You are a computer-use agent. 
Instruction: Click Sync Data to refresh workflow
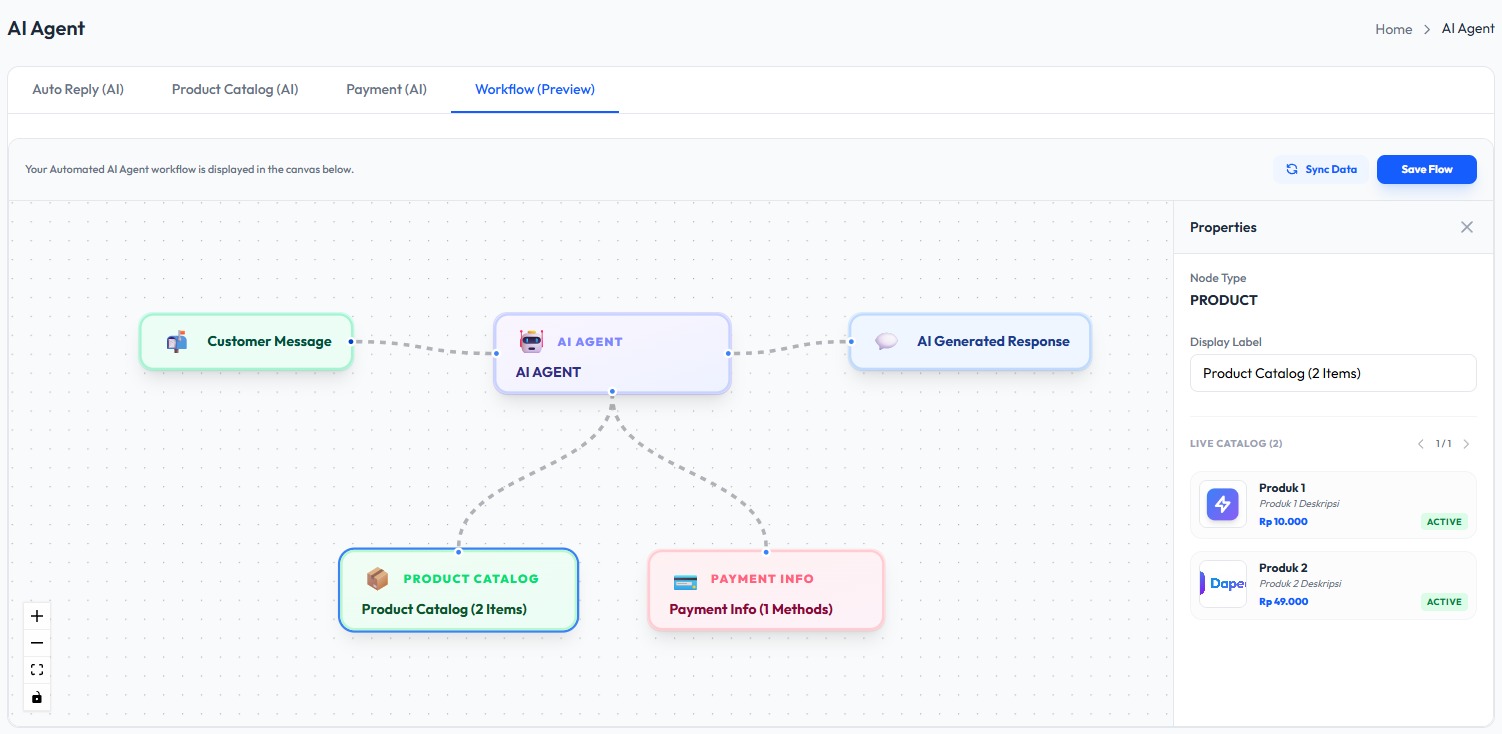pyautogui.click(x=1321, y=169)
